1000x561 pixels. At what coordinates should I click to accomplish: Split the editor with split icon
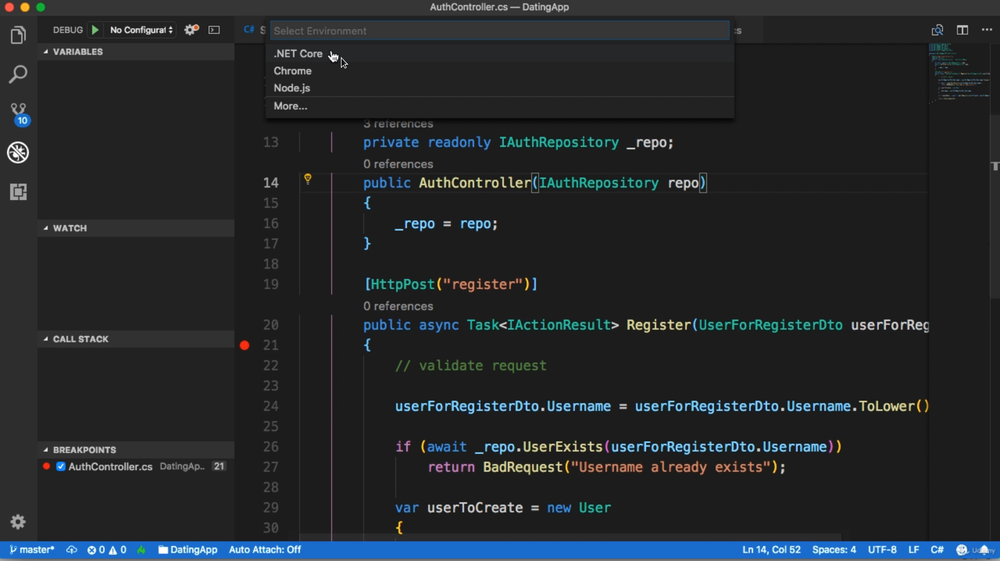point(962,30)
